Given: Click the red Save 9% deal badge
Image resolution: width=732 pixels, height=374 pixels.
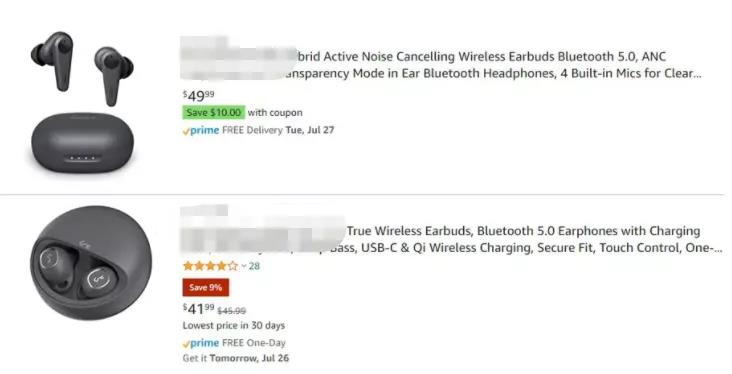Looking at the screenshot, I should pos(205,287).
